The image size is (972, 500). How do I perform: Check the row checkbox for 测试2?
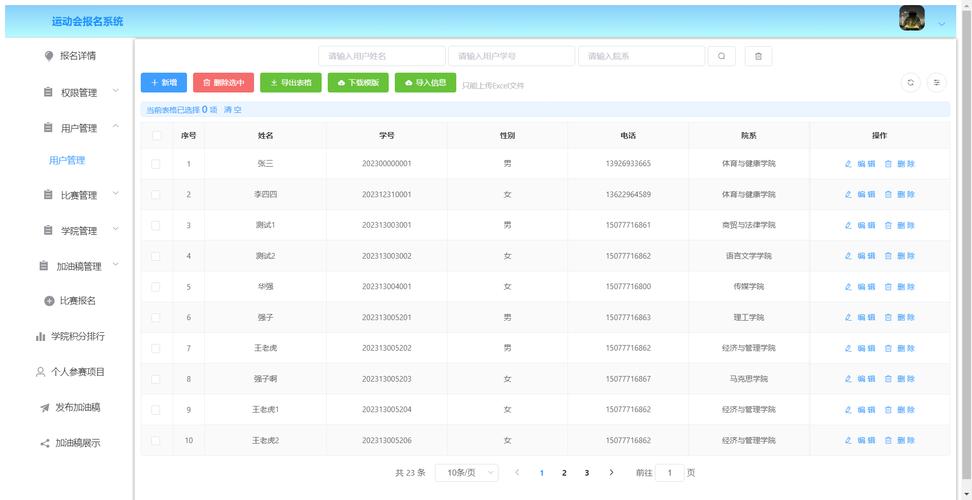click(x=156, y=256)
